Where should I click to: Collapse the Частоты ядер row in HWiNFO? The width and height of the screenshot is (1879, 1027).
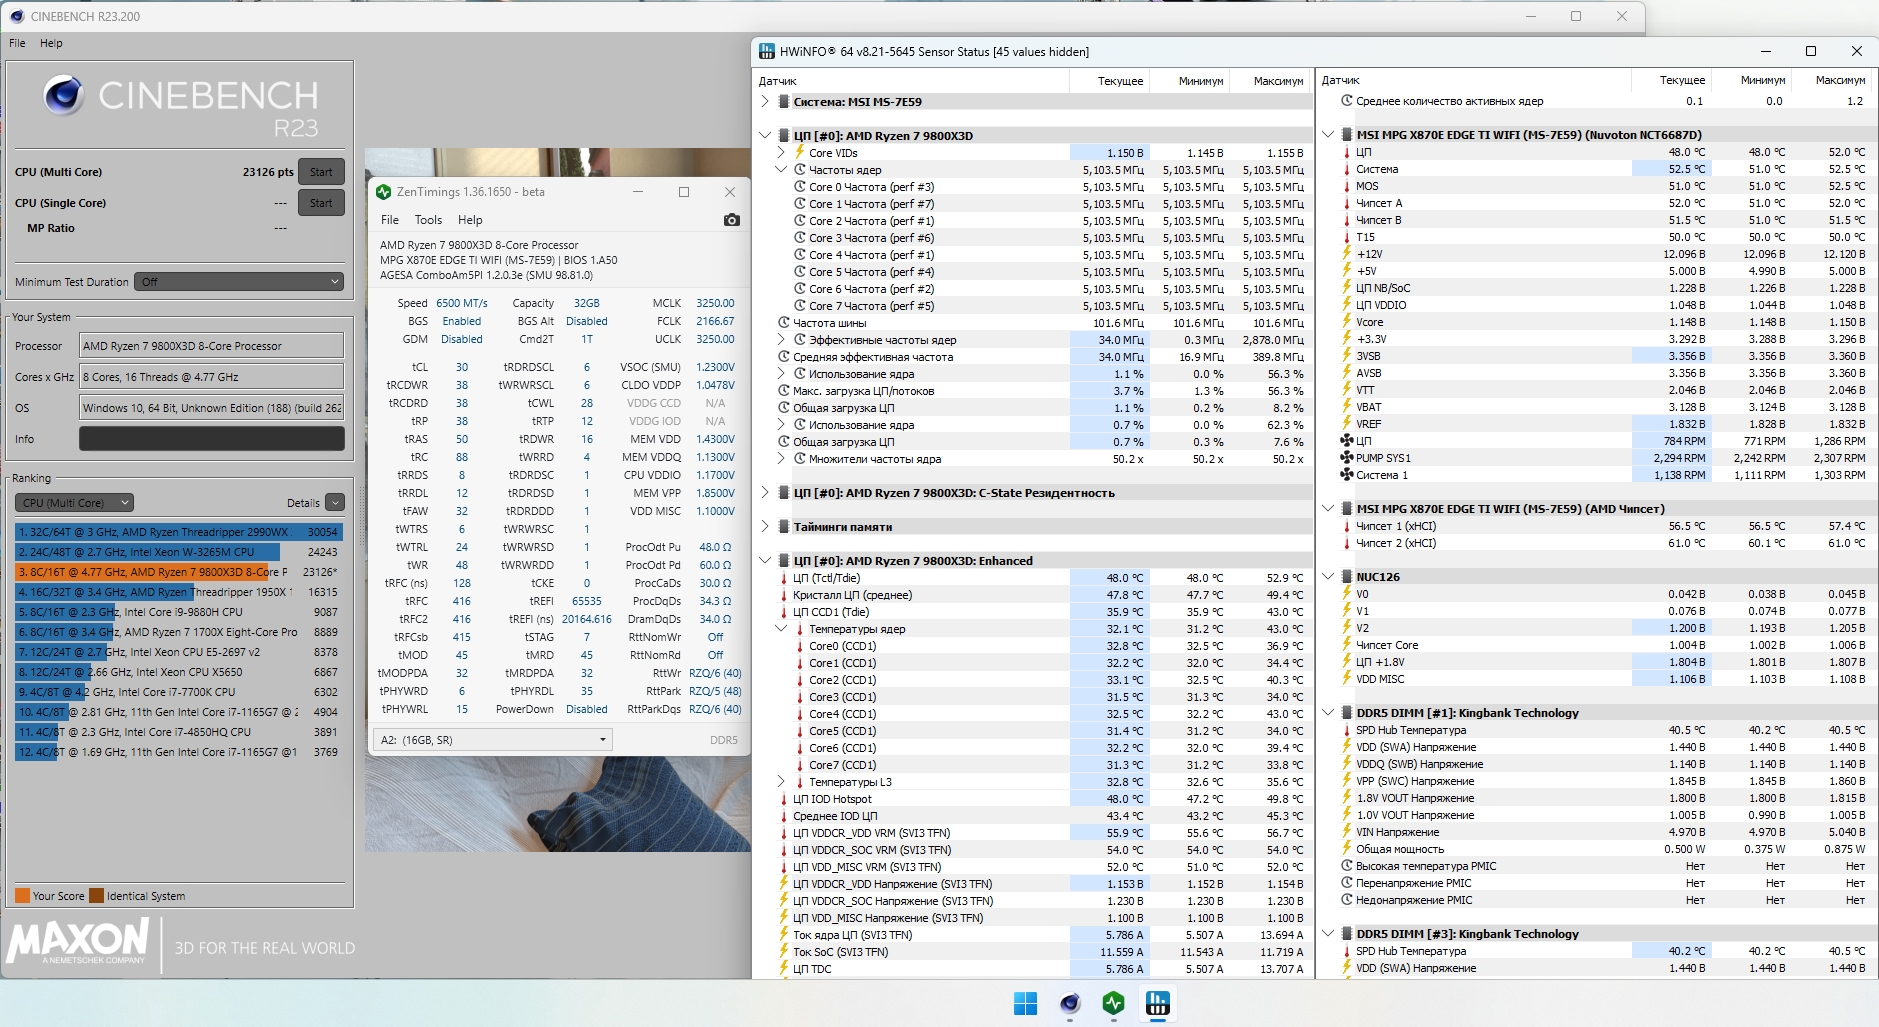click(x=781, y=170)
